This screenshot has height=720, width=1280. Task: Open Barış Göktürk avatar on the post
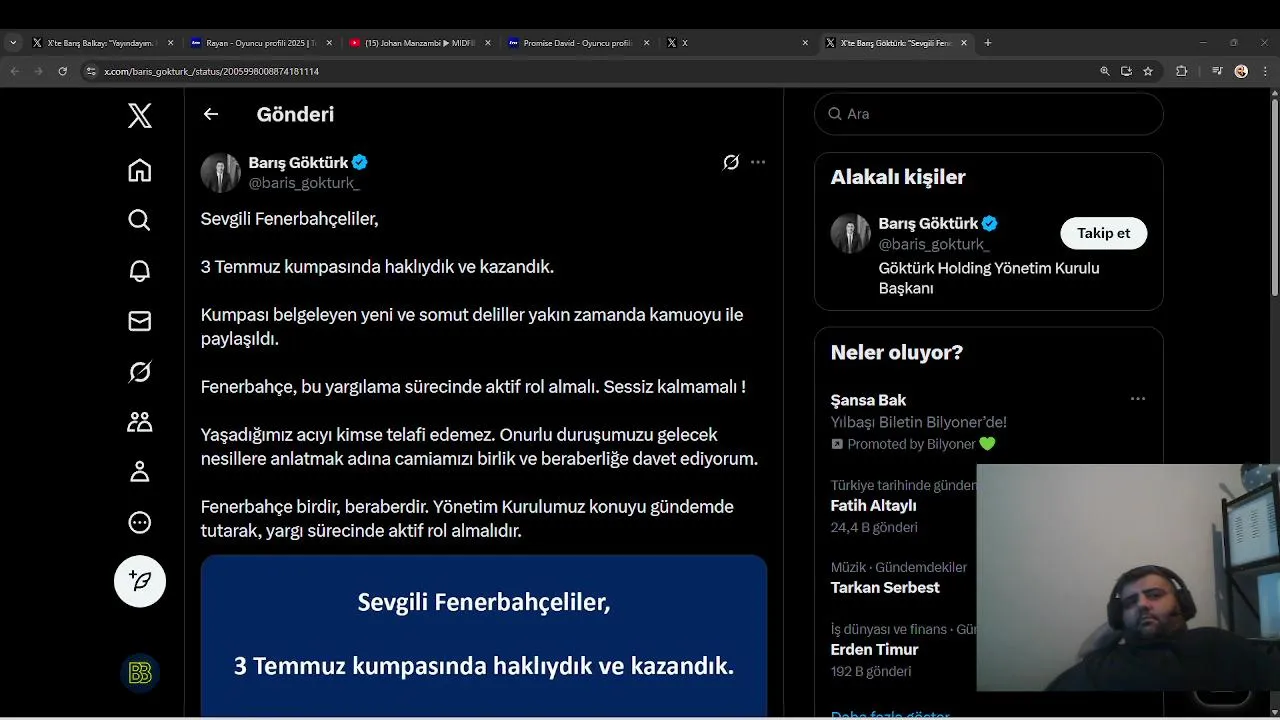pos(221,172)
